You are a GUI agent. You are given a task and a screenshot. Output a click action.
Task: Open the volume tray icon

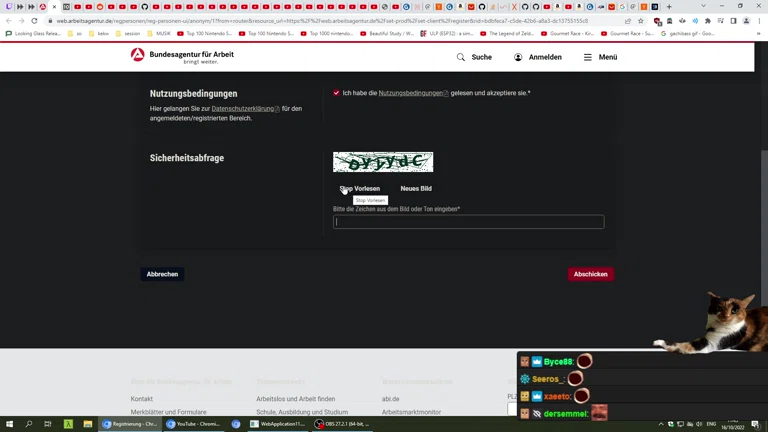[699, 424]
